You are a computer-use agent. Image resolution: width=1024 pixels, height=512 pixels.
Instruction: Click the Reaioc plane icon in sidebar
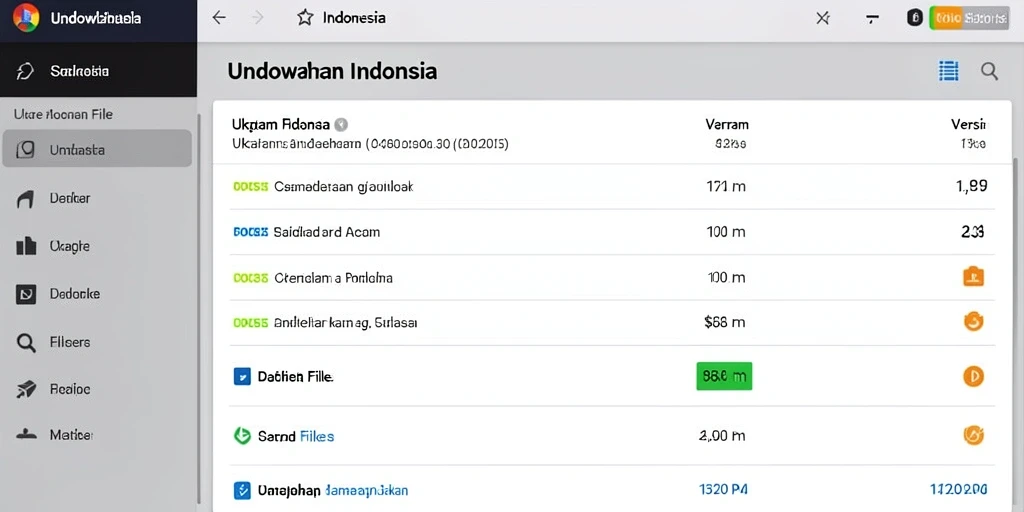pos(25,390)
